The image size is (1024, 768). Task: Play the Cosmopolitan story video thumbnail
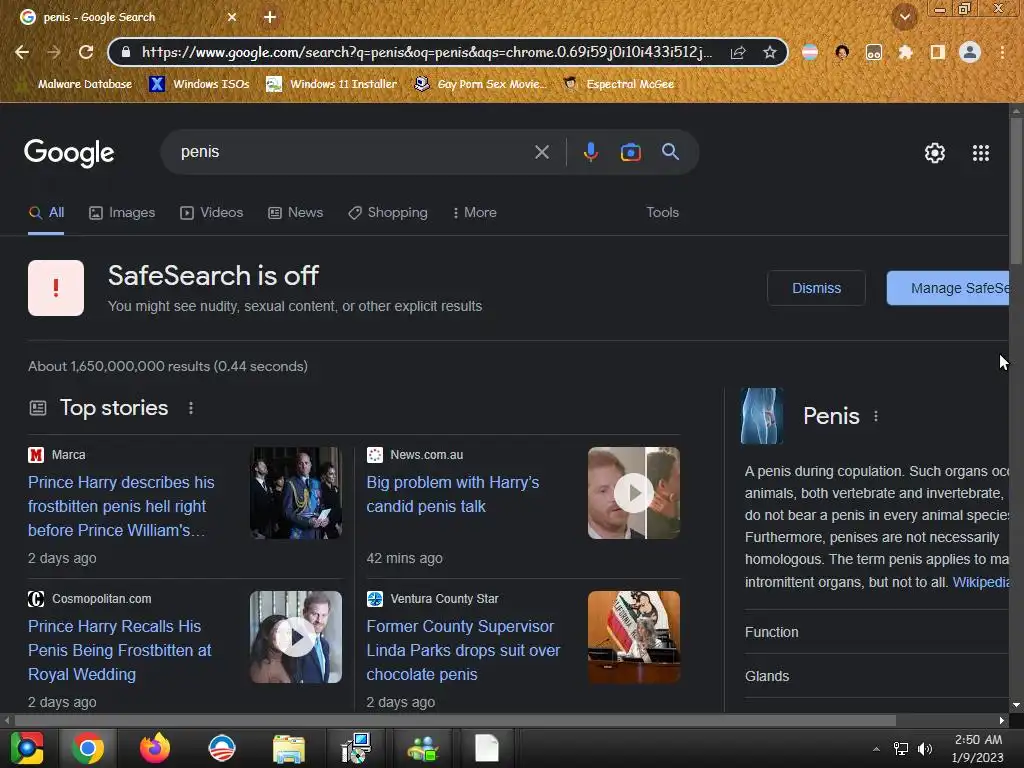[296, 637]
